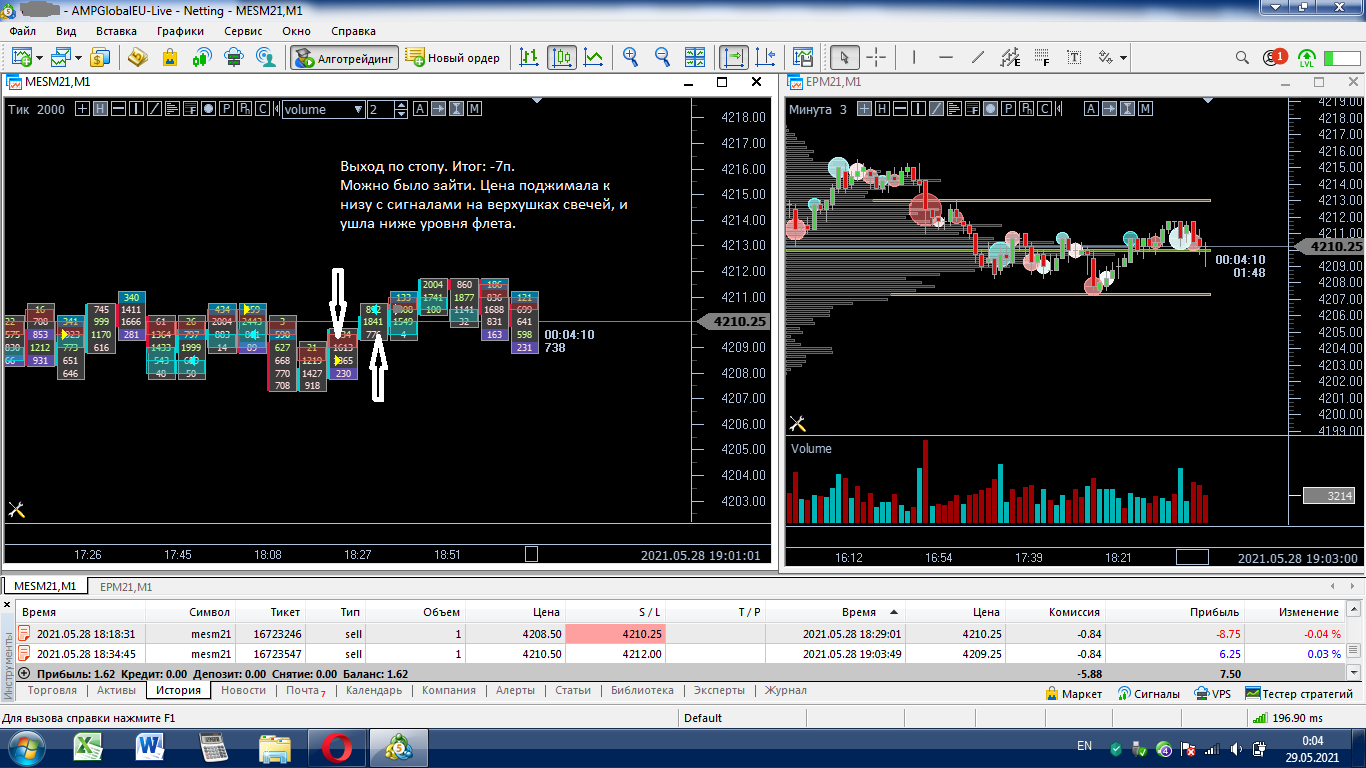This screenshot has height=768, width=1366.
Task: Open Windows Explorer folder on taskbar
Action: coord(274,746)
